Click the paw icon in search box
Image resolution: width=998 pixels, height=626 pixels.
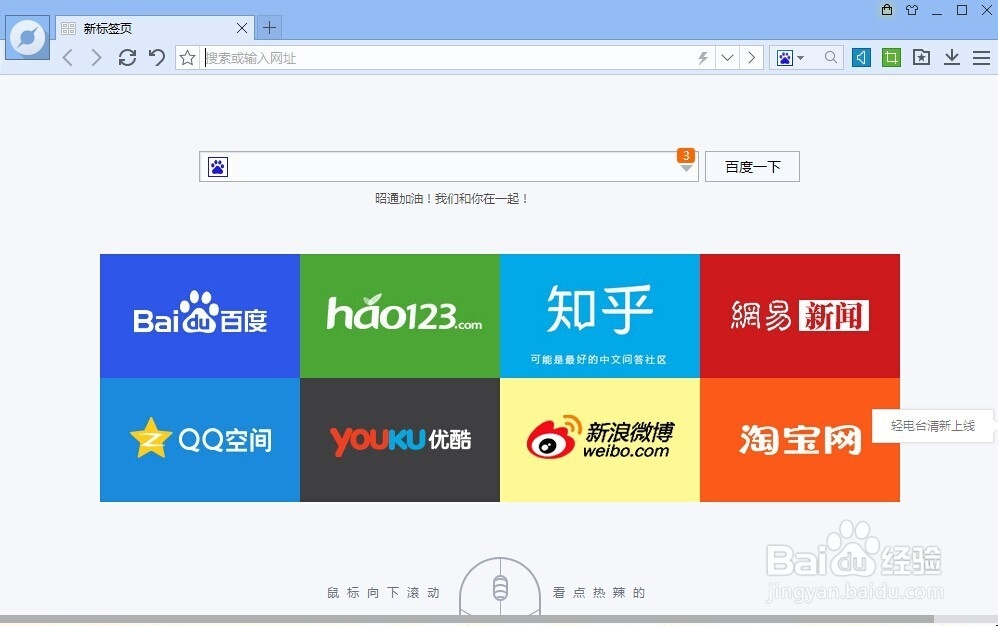[x=218, y=167]
